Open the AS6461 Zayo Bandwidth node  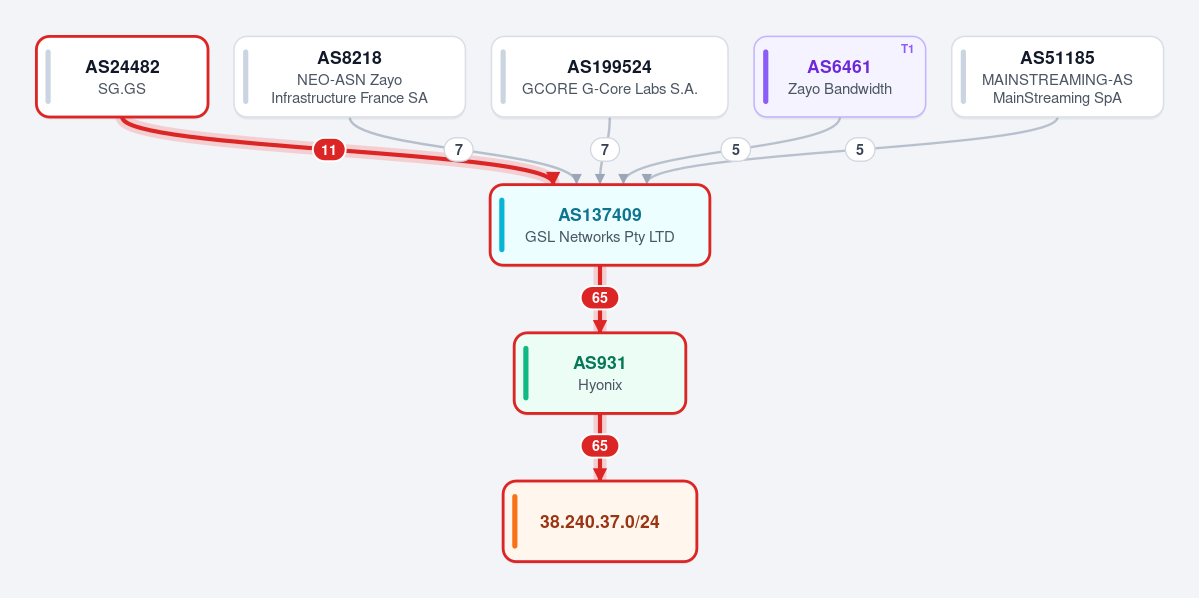[x=840, y=76]
